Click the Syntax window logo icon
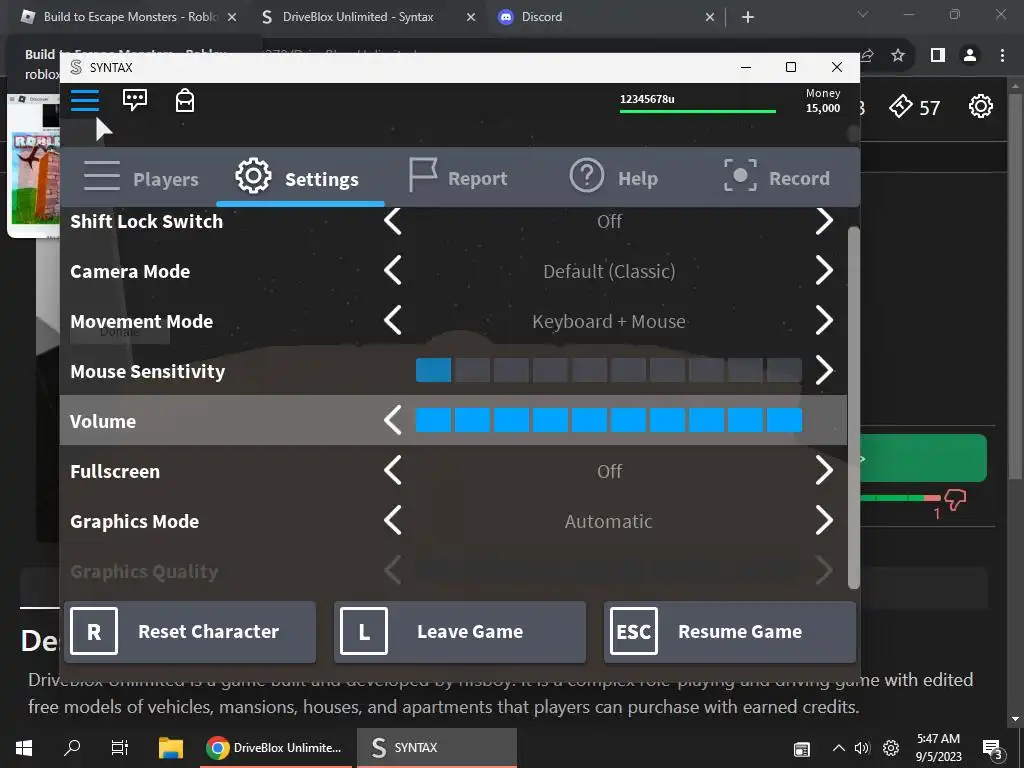 76,67
